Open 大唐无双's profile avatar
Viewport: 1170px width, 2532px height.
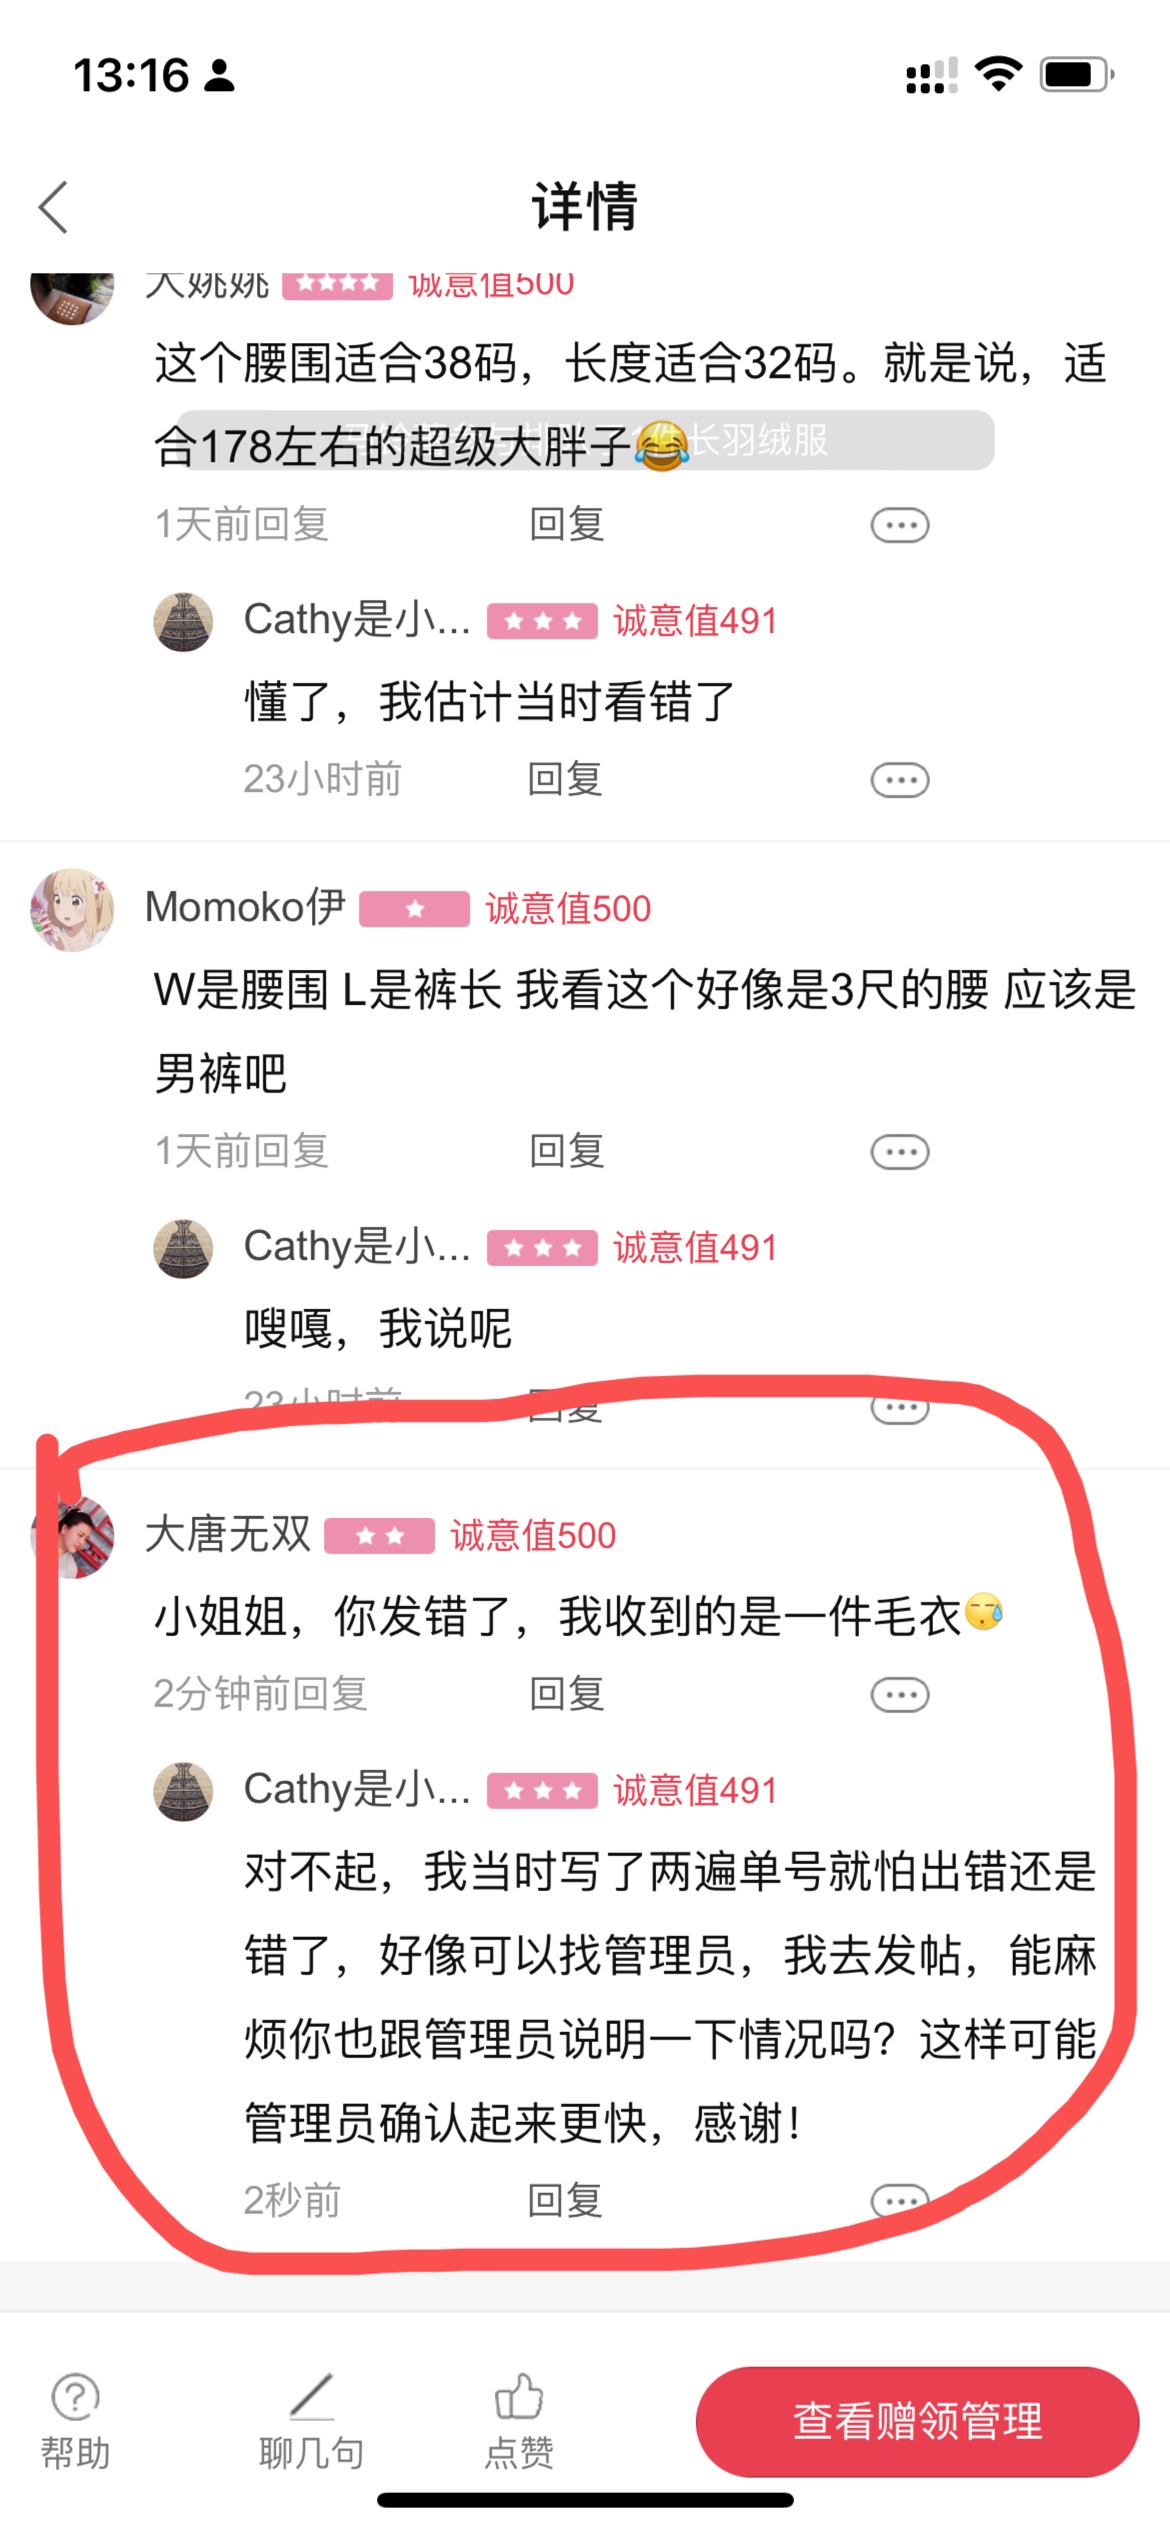pos(73,1536)
